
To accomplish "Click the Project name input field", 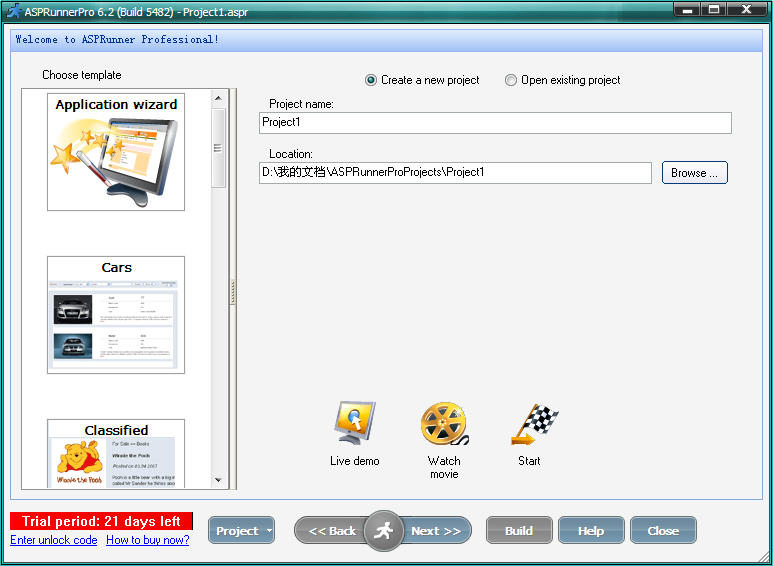I will point(495,123).
